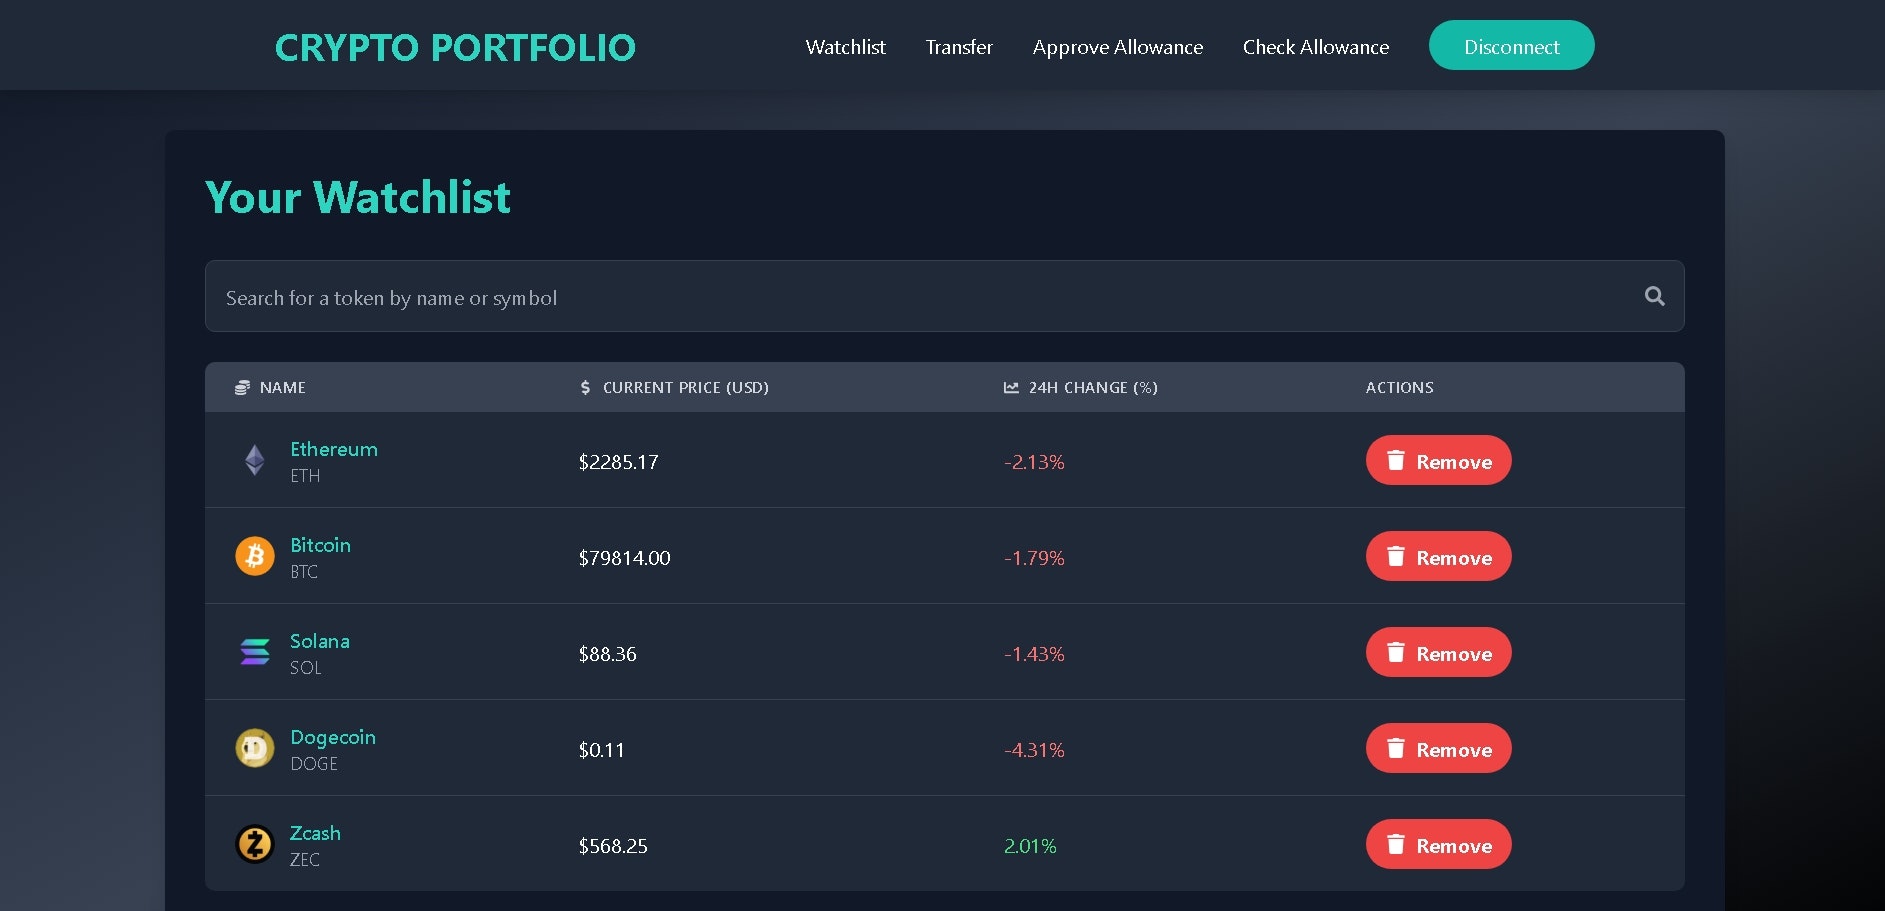Viewport: 1885px width, 911px height.
Task: Open the Transfer nav item
Action: tap(959, 47)
